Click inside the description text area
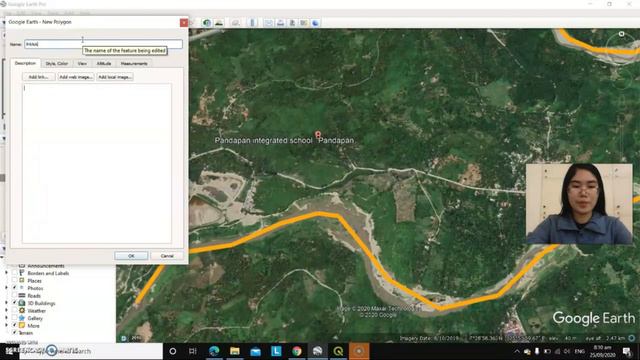The height and width of the screenshot is (360, 640). coord(97,163)
